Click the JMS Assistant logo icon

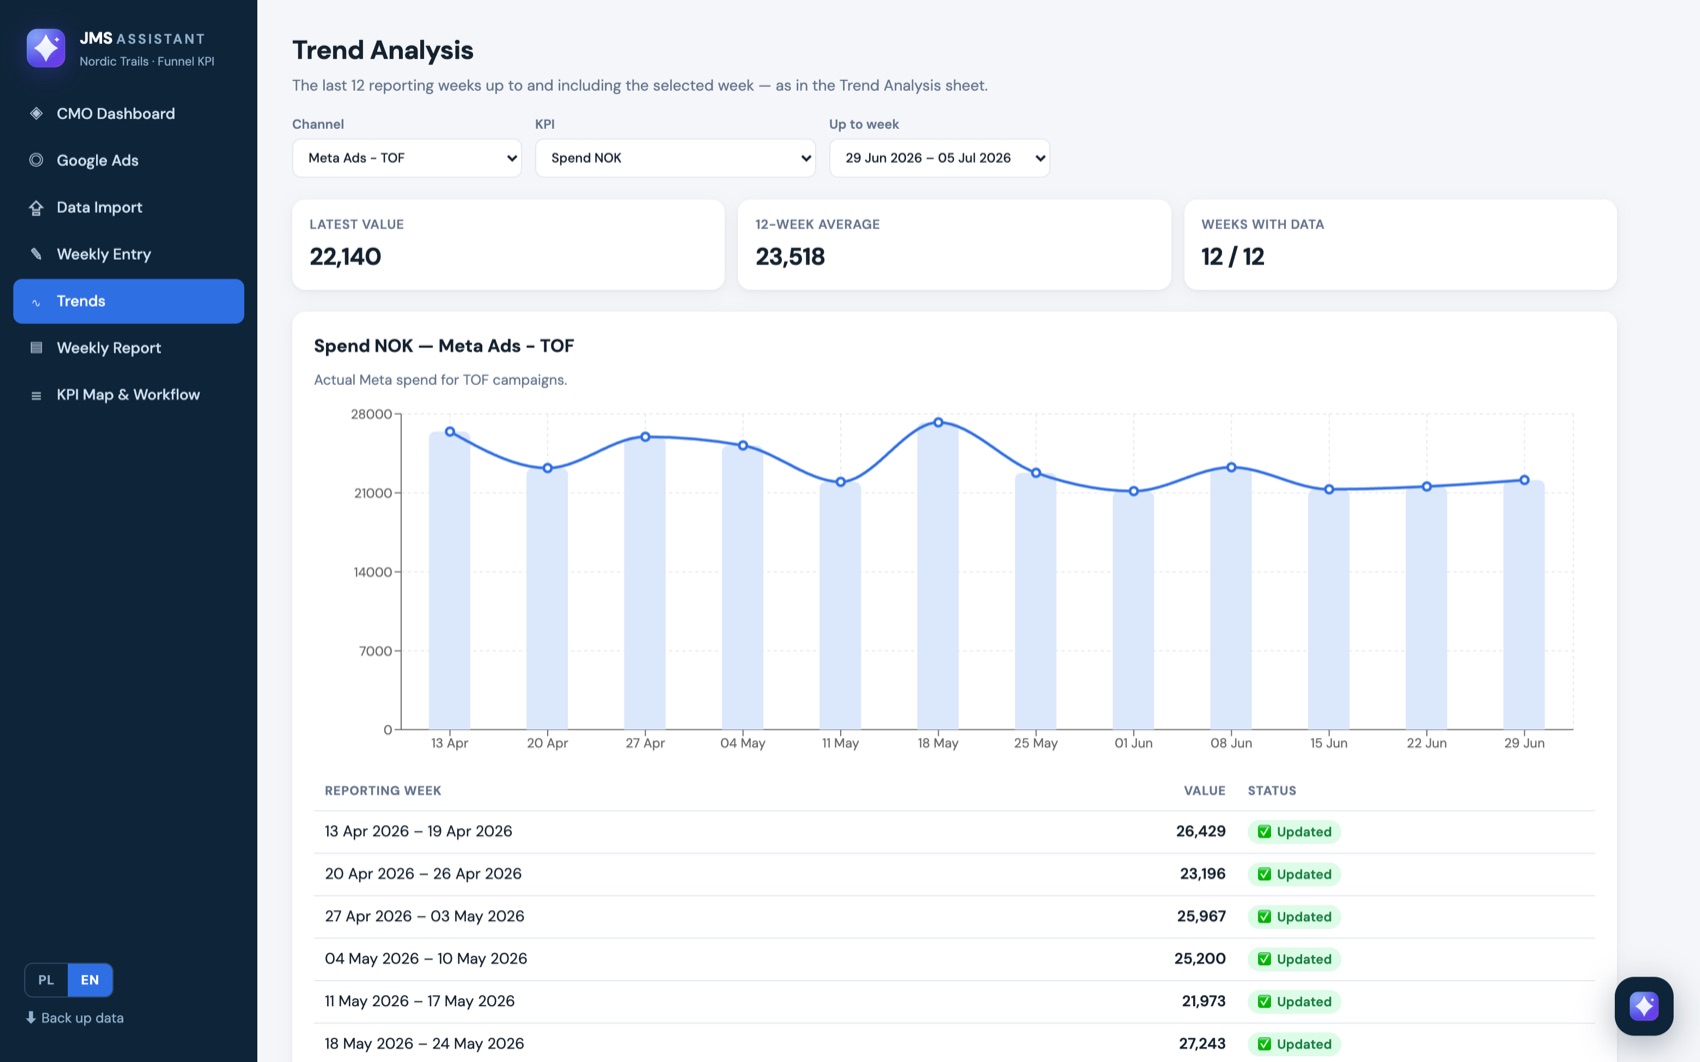coord(46,48)
